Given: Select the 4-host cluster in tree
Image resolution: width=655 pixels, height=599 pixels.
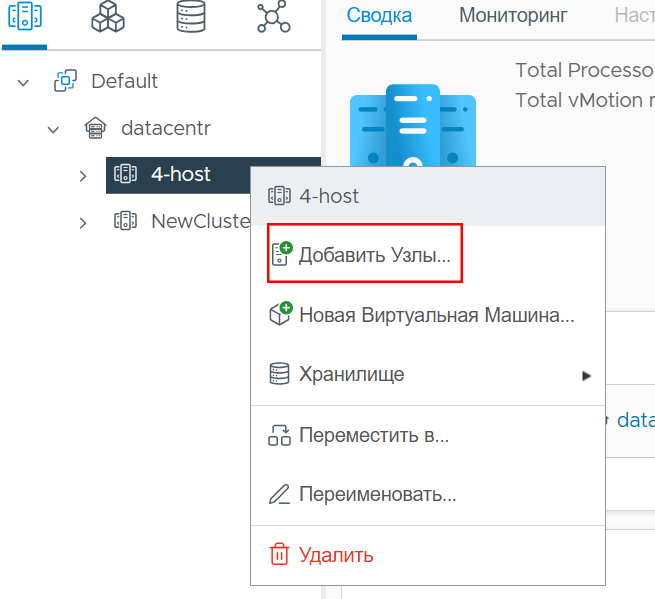Looking at the screenshot, I should click(180, 174).
